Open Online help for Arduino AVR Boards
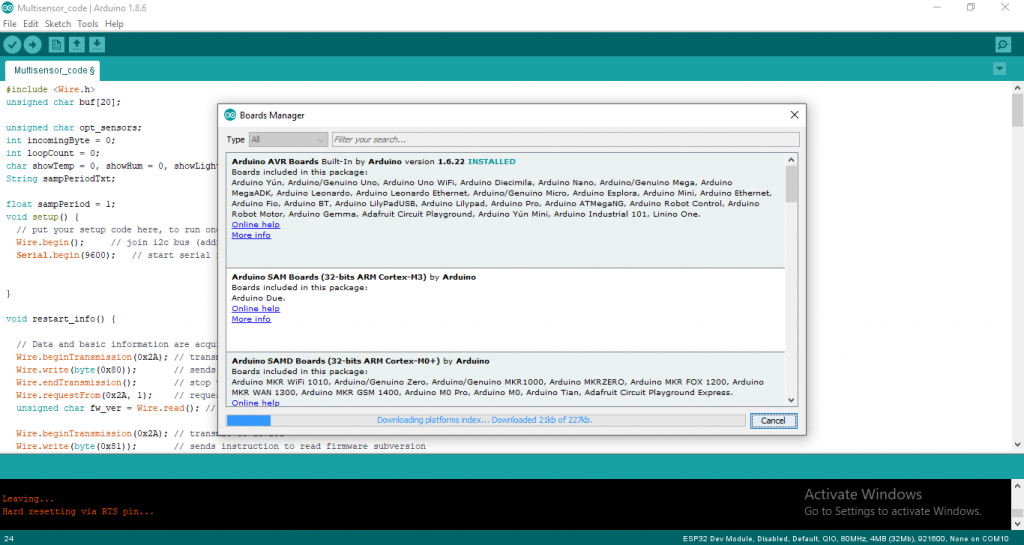 coord(255,225)
